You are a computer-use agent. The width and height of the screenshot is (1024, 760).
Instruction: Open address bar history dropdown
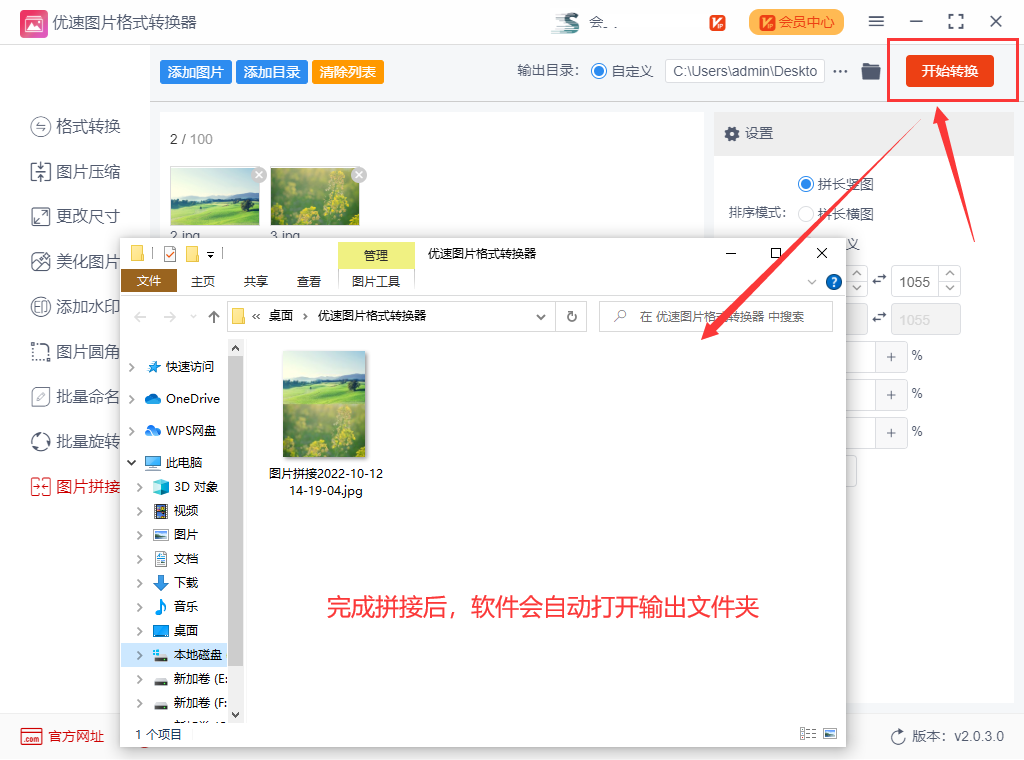[541, 316]
